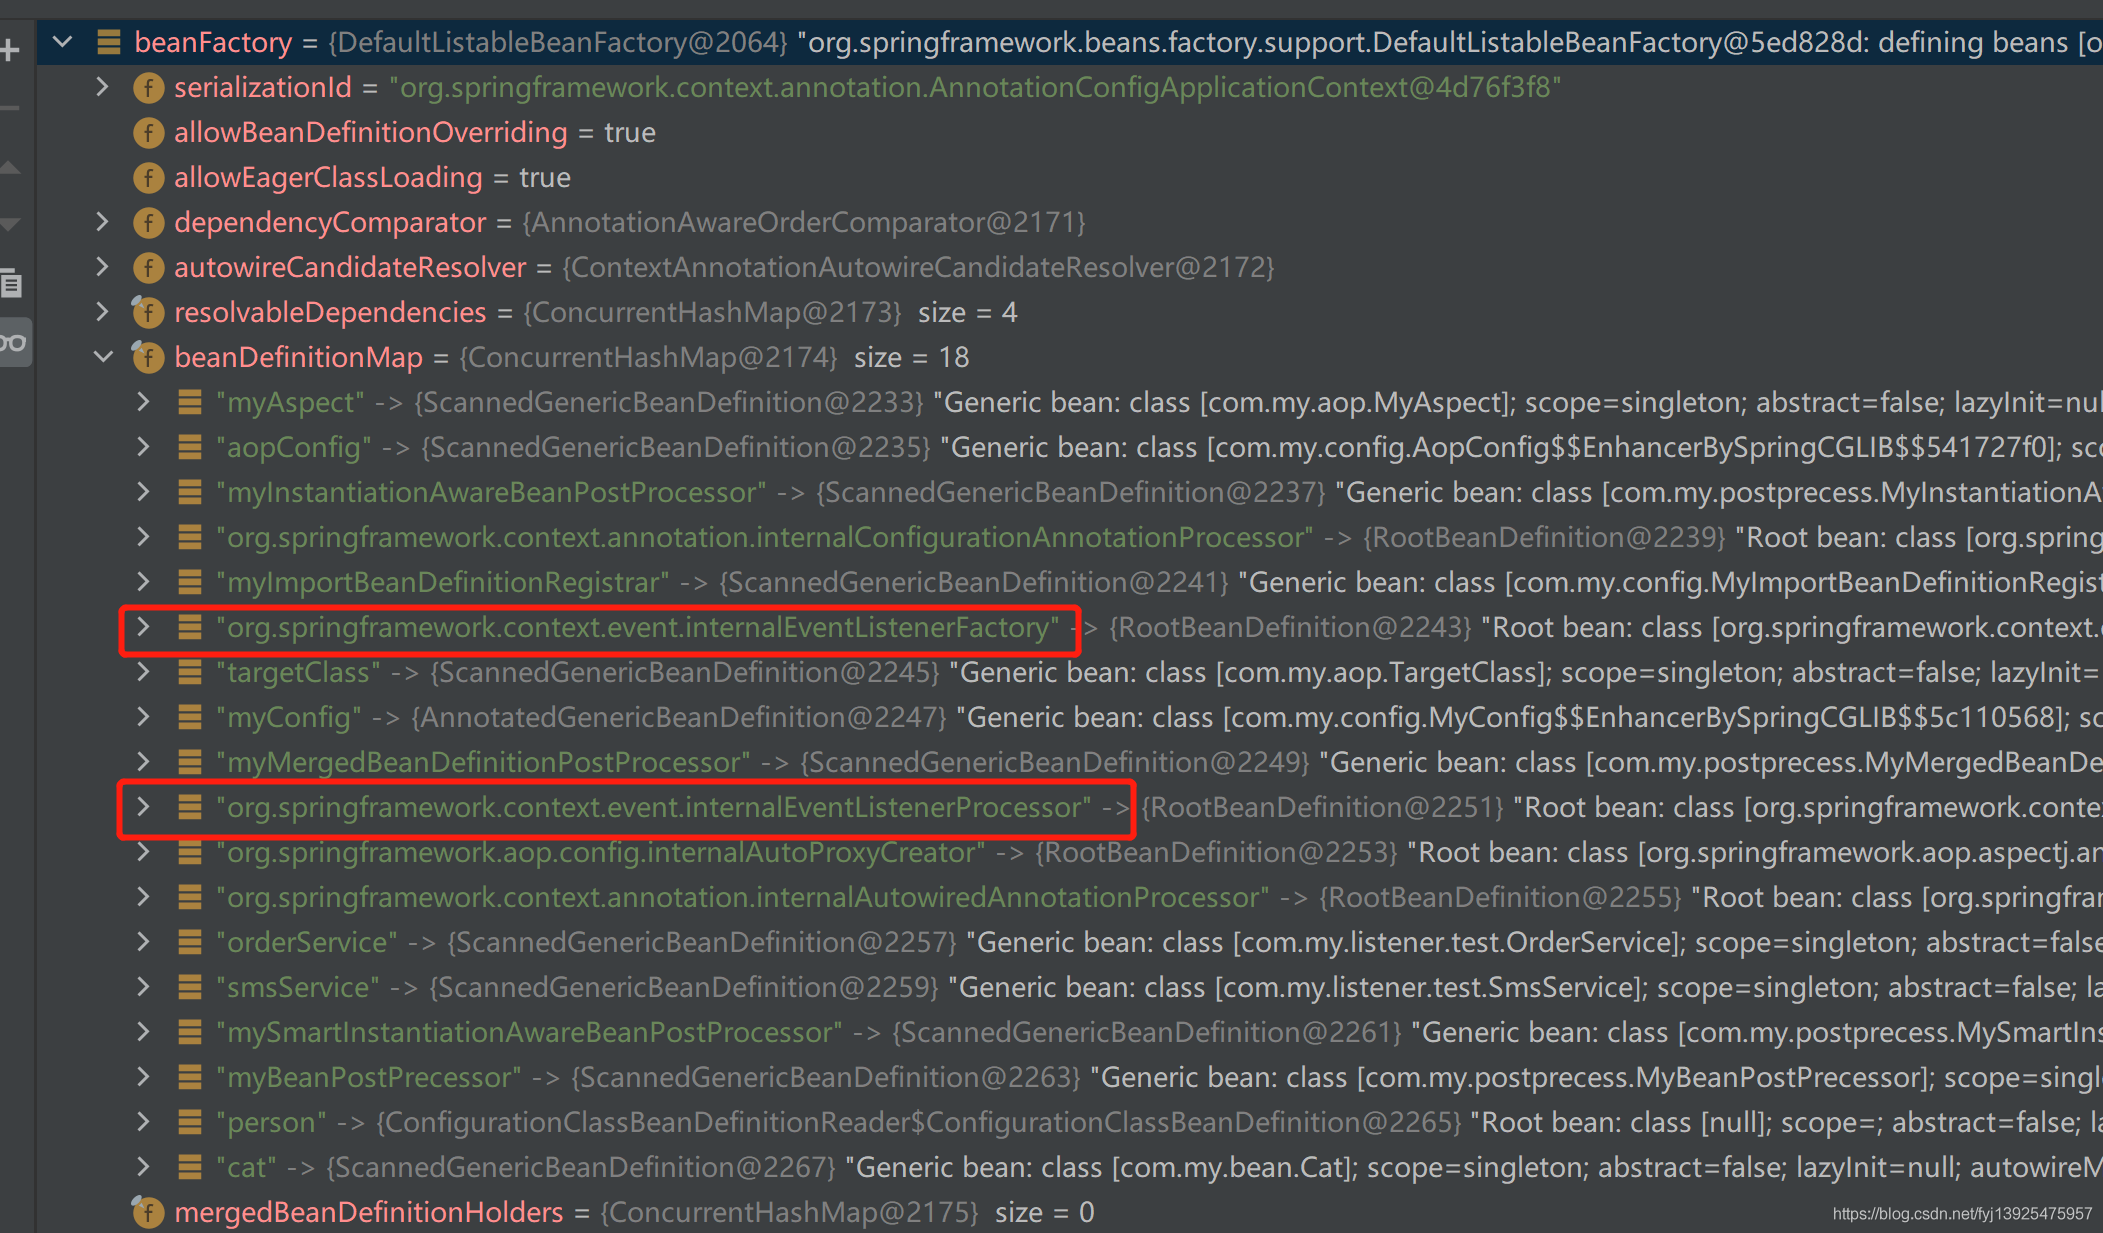2103x1233 pixels.
Task: Click the "size = 18" text
Action: coord(911,357)
